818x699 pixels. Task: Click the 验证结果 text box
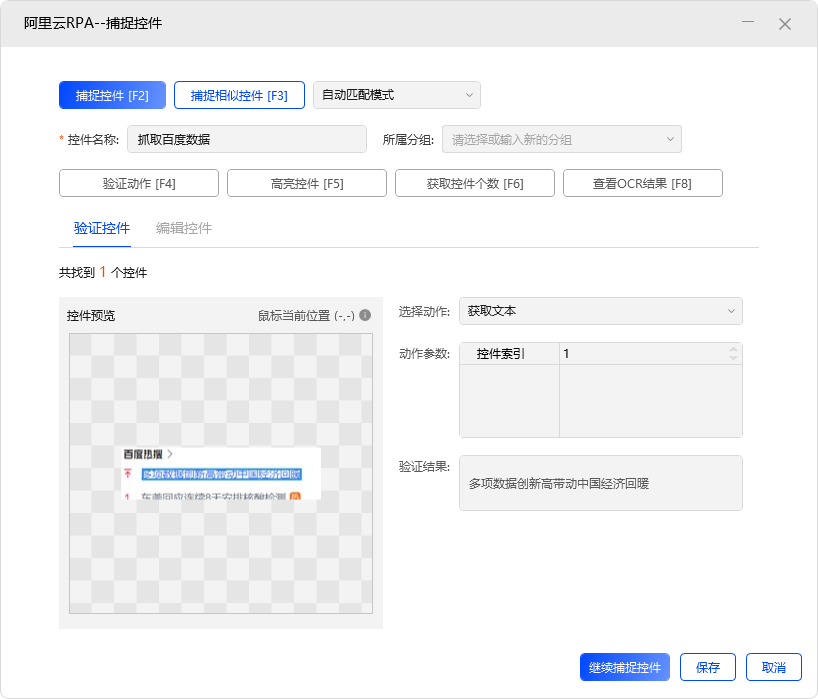click(600, 483)
